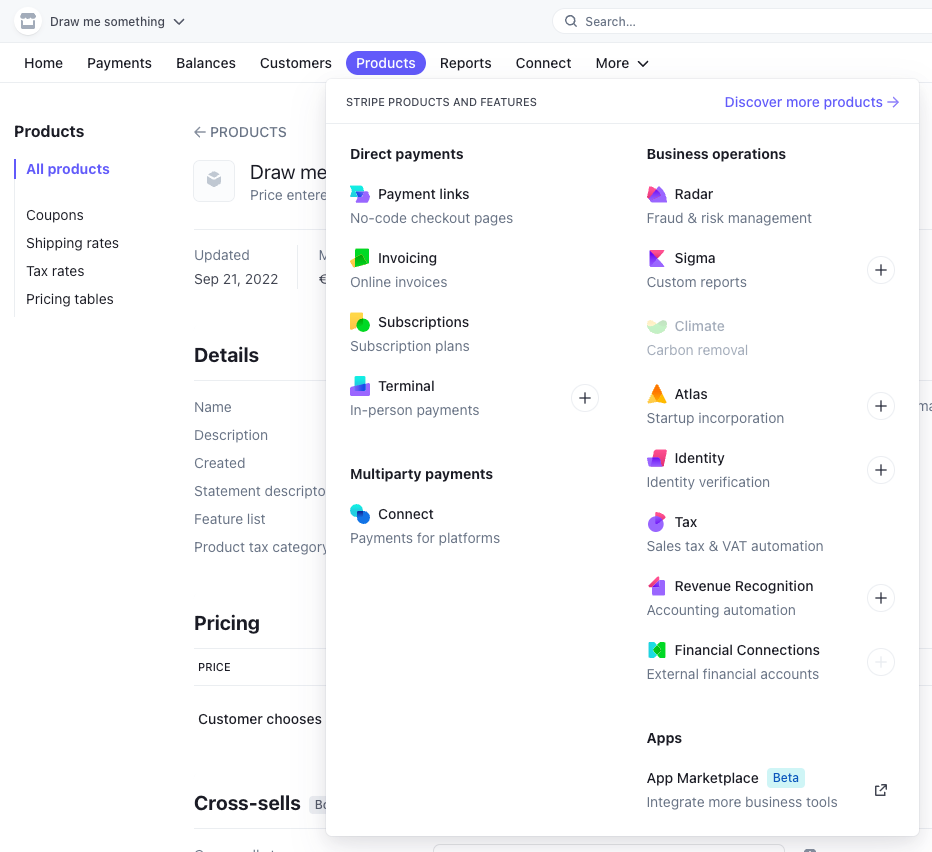
Task: Open the Payments tab
Action: 119,63
